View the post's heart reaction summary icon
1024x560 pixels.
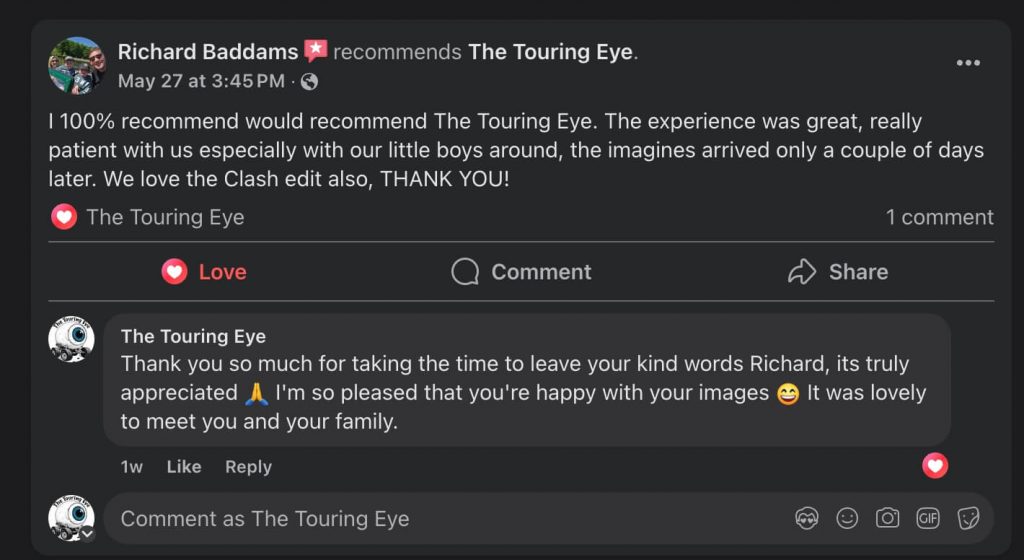[x=64, y=217]
